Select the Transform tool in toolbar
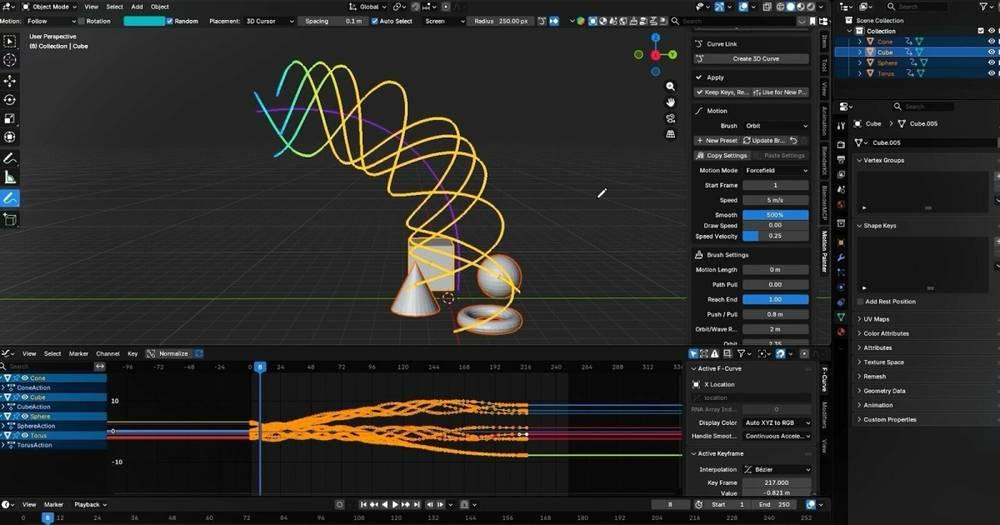Screen dimensions: 1000x525 (10, 137)
